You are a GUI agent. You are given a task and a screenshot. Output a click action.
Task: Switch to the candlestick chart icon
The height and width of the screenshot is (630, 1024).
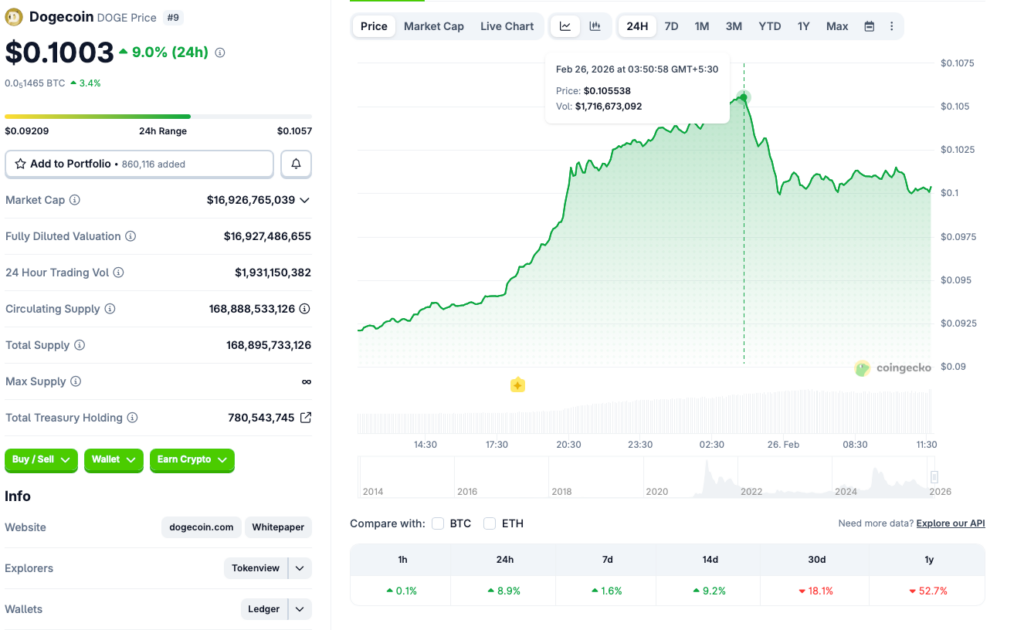pyautogui.click(x=595, y=26)
